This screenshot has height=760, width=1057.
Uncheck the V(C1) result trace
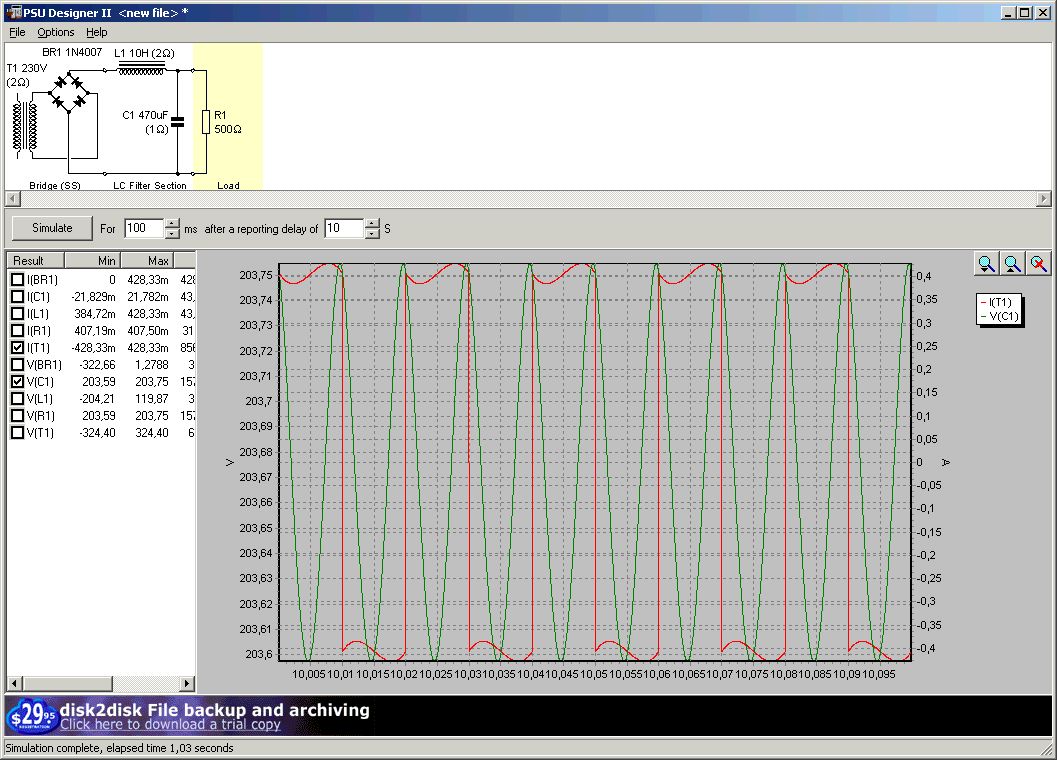[17, 382]
